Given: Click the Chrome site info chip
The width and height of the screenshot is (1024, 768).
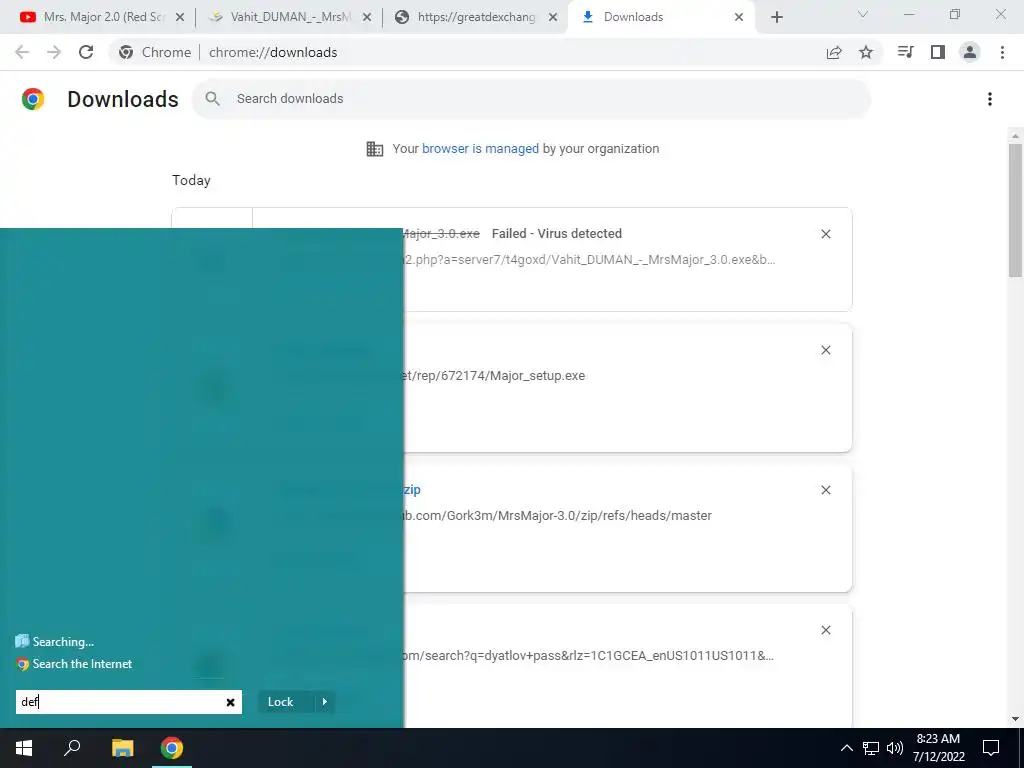Looking at the screenshot, I should pos(155,52).
